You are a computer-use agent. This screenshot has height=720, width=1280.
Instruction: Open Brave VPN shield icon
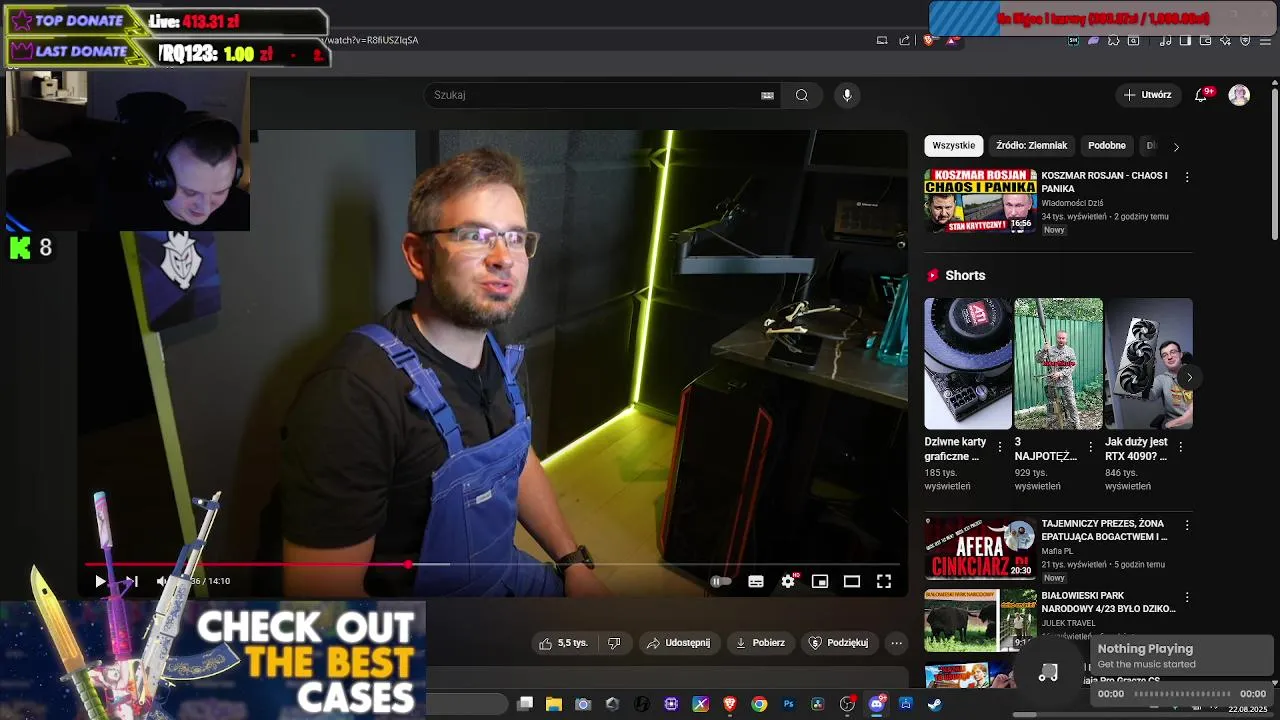point(1245,41)
